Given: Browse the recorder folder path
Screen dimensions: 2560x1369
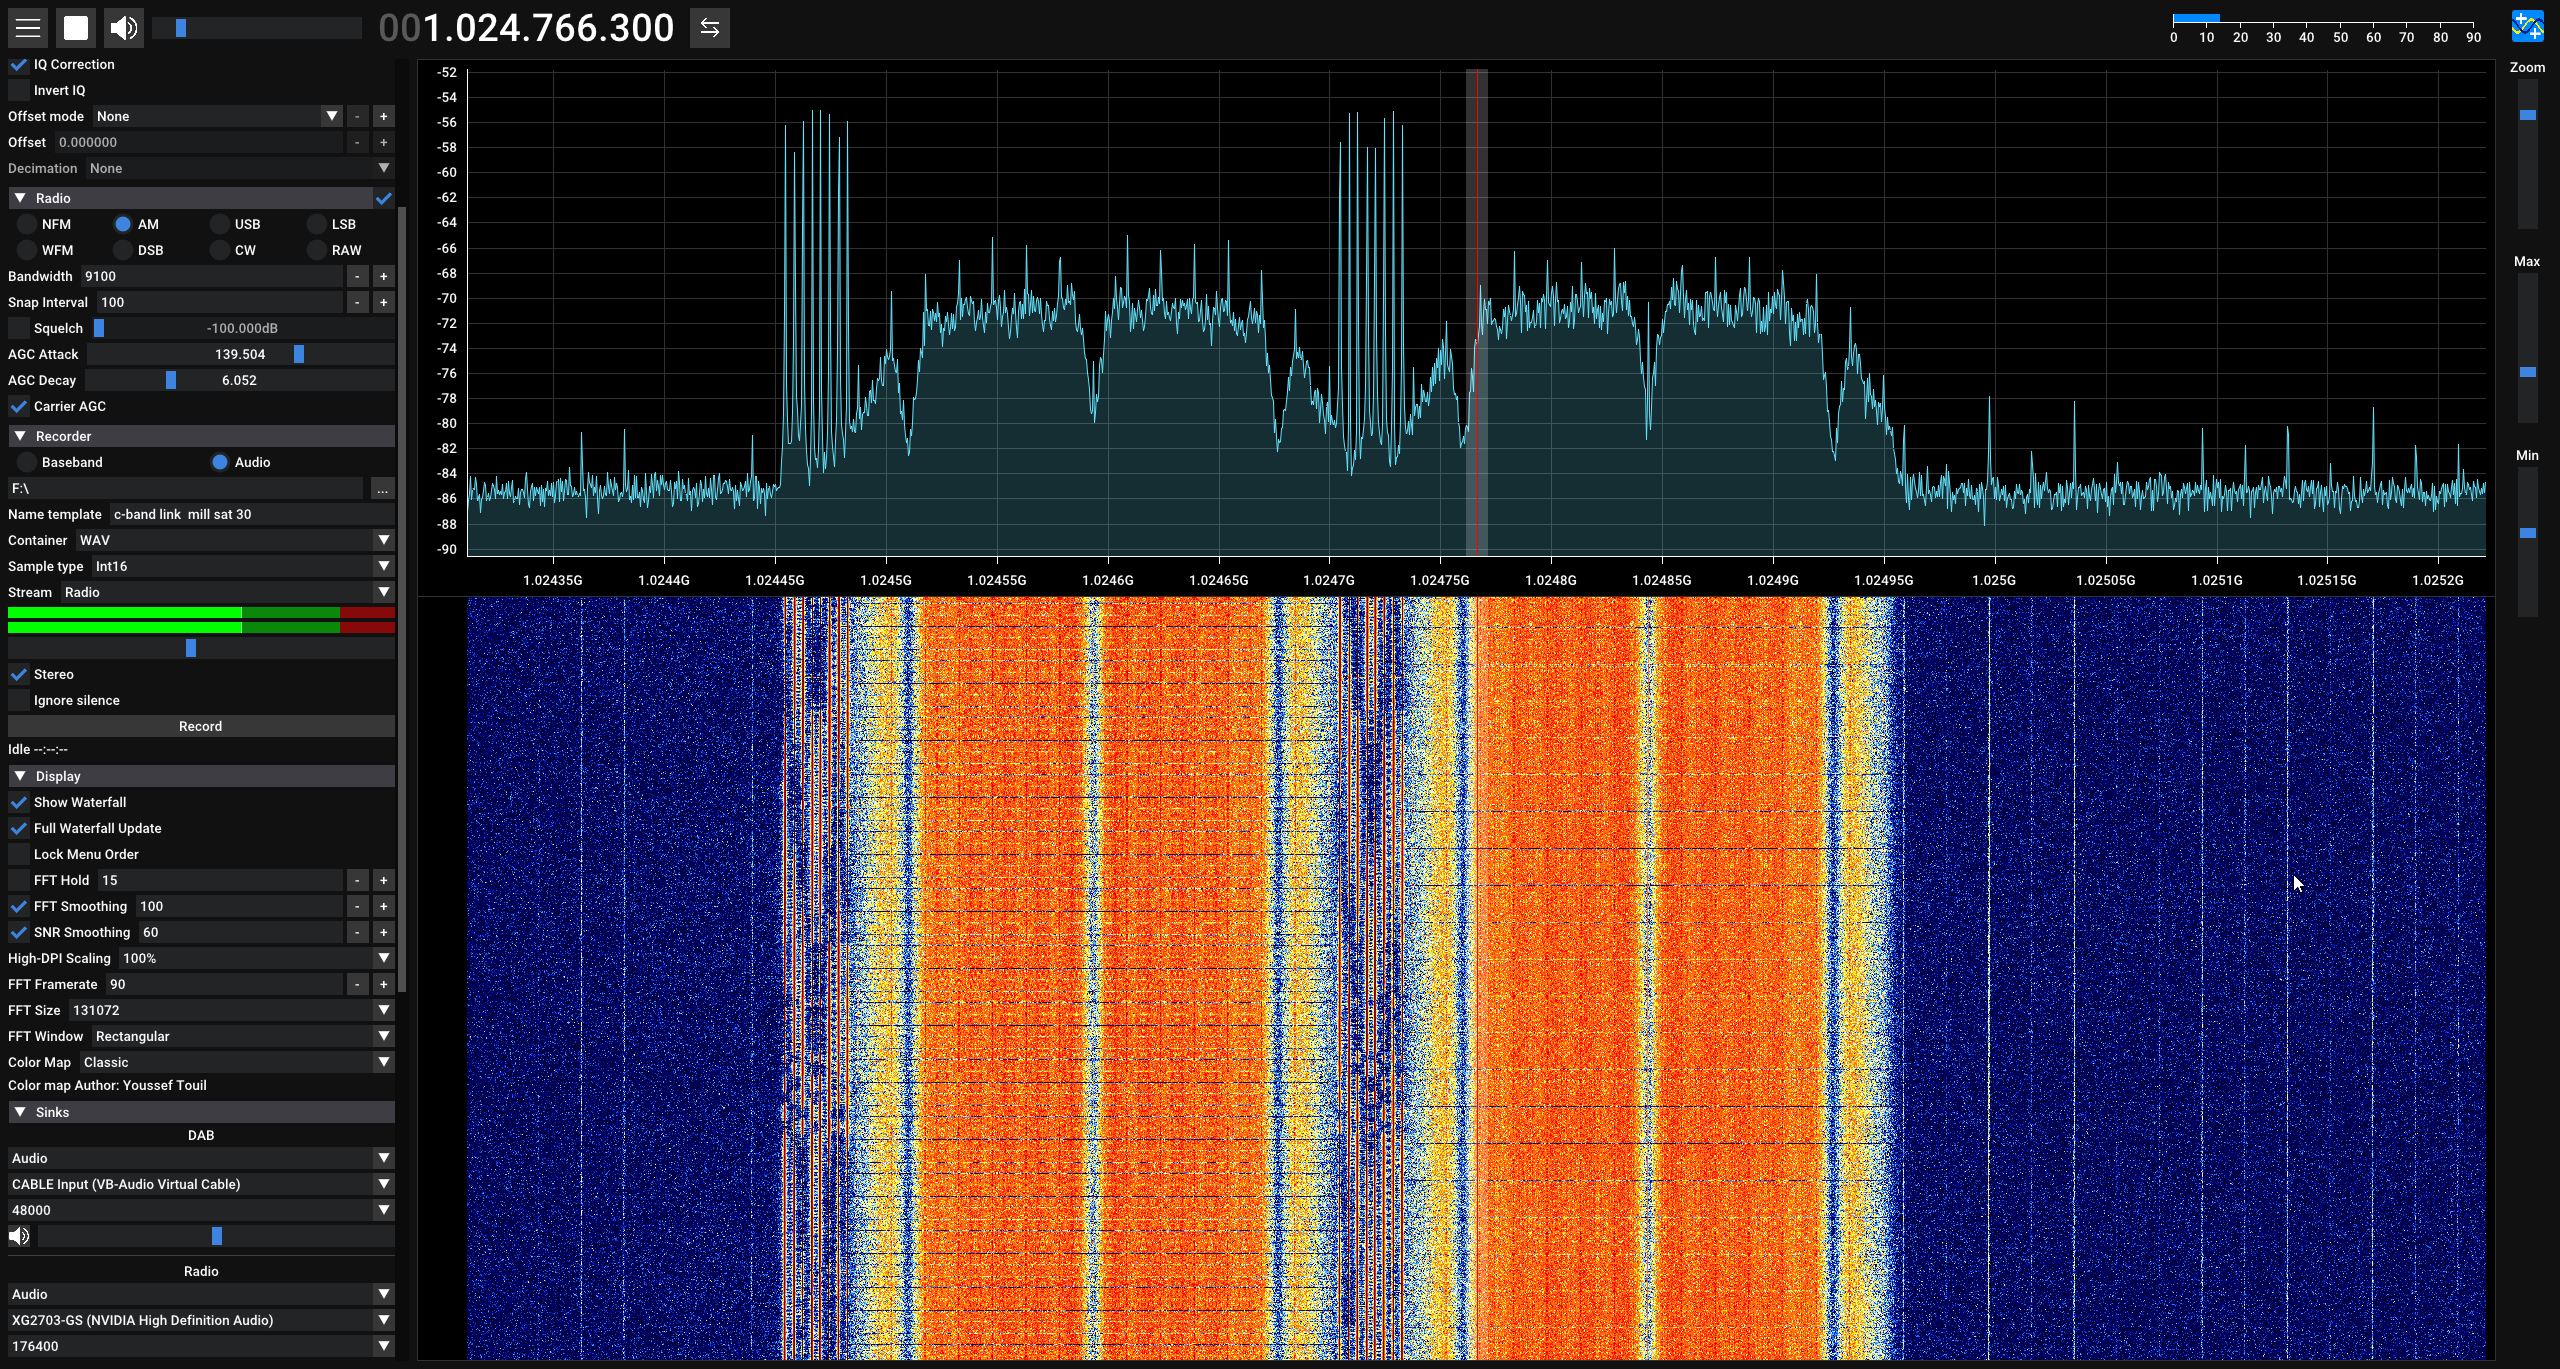Looking at the screenshot, I should point(382,488).
